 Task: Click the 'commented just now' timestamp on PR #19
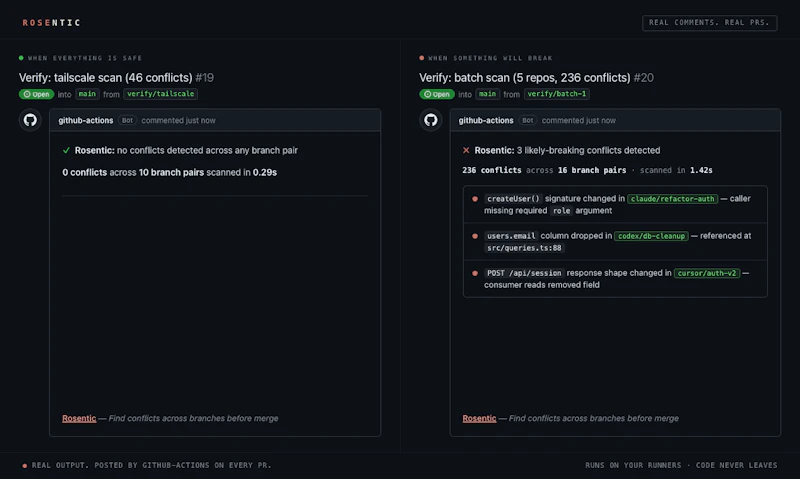pos(179,120)
